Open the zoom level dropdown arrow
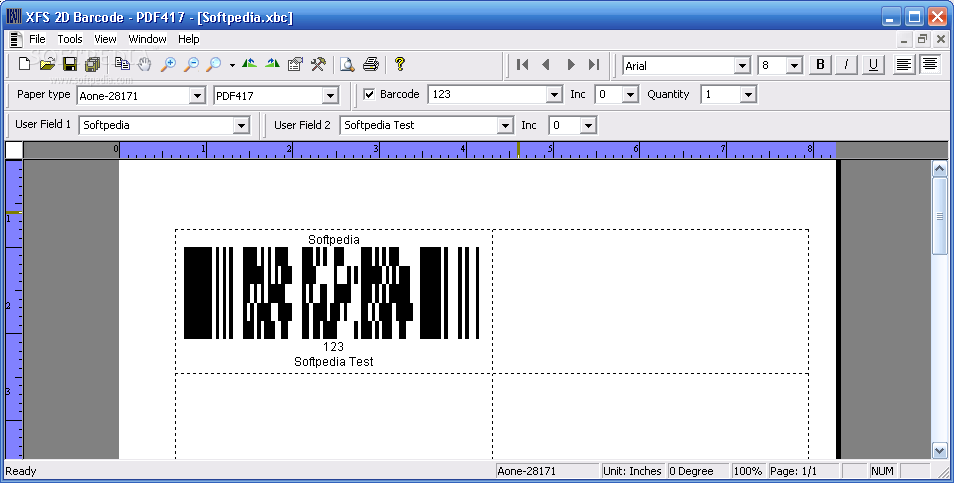954x483 pixels. pos(232,64)
